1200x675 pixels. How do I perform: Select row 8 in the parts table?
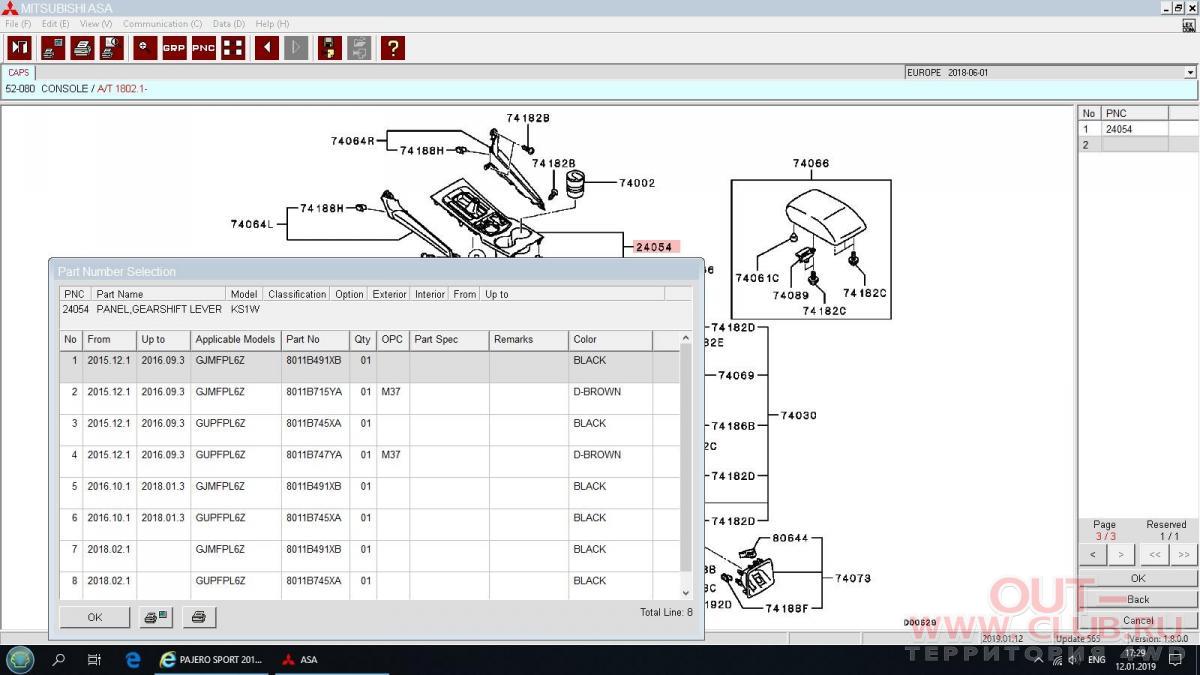tap(369, 586)
